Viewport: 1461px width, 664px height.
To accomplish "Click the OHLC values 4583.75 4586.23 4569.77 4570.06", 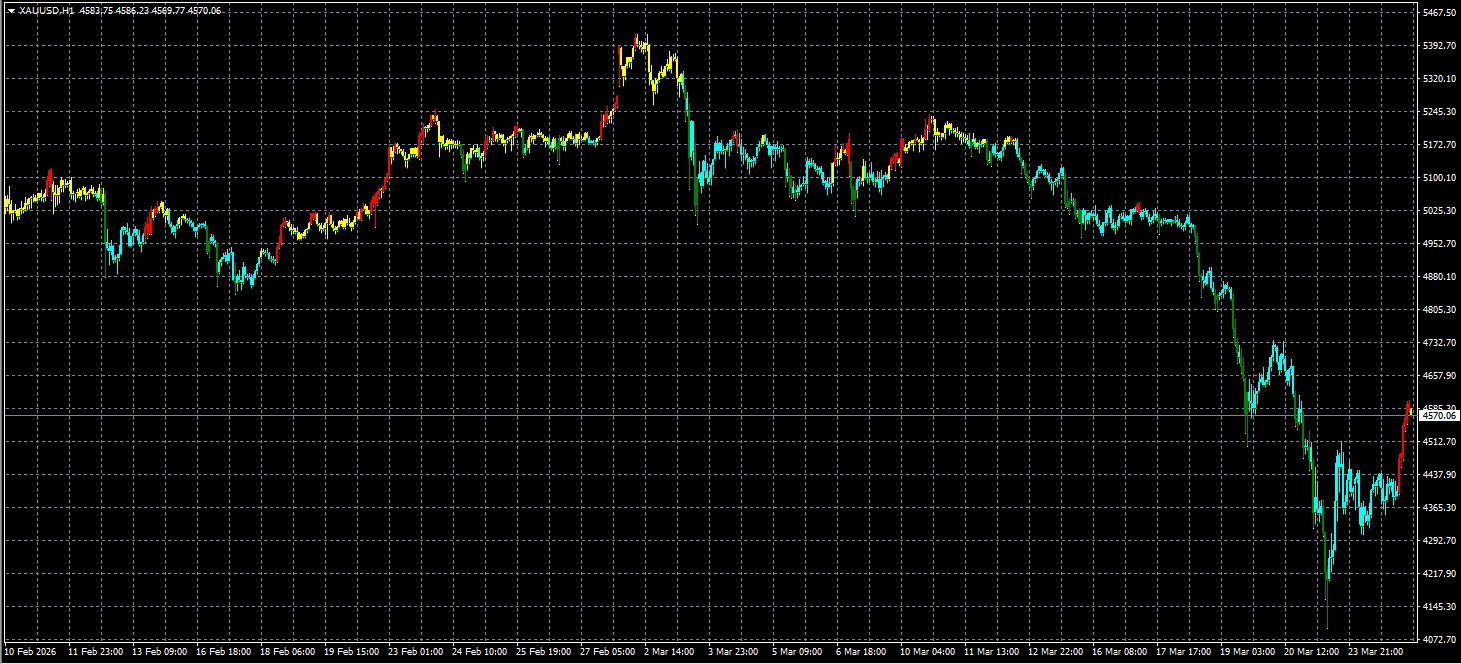I will tap(150, 10).
